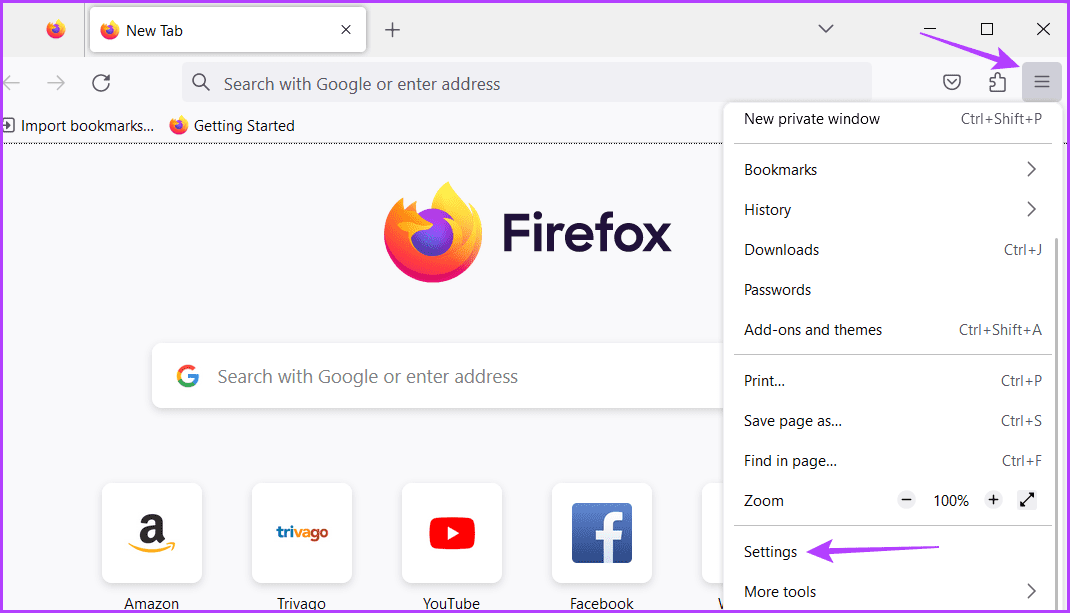
Task: Reload the current page
Action: tap(101, 83)
